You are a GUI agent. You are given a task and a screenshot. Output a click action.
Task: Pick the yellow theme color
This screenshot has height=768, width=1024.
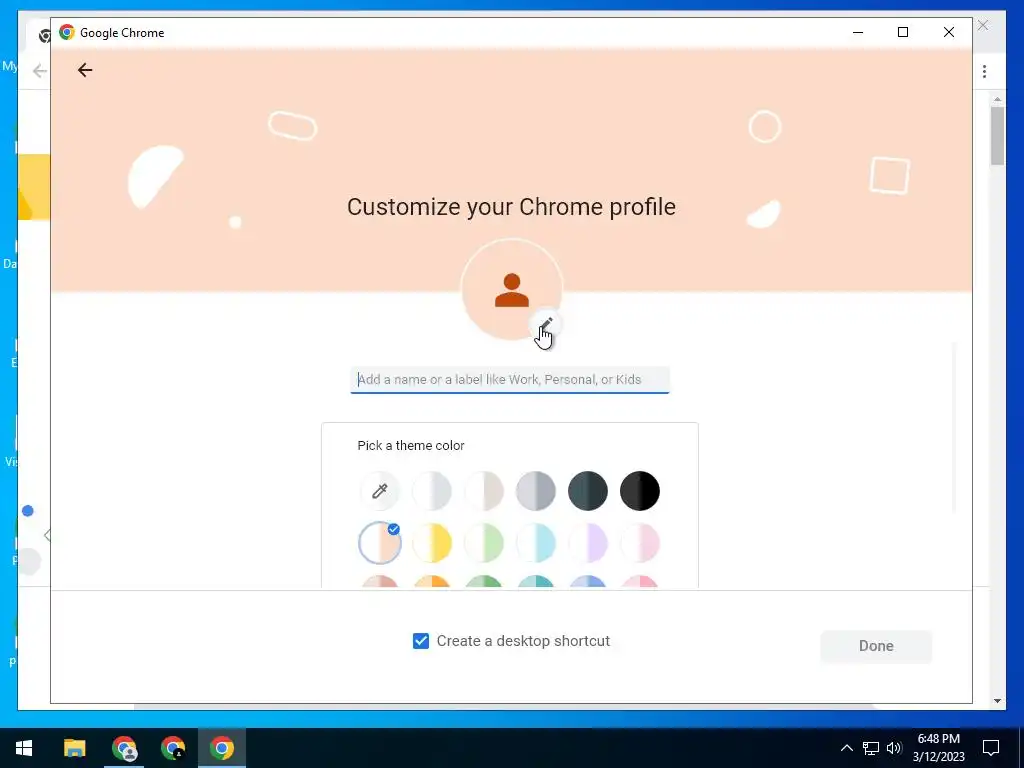click(432, 543)
